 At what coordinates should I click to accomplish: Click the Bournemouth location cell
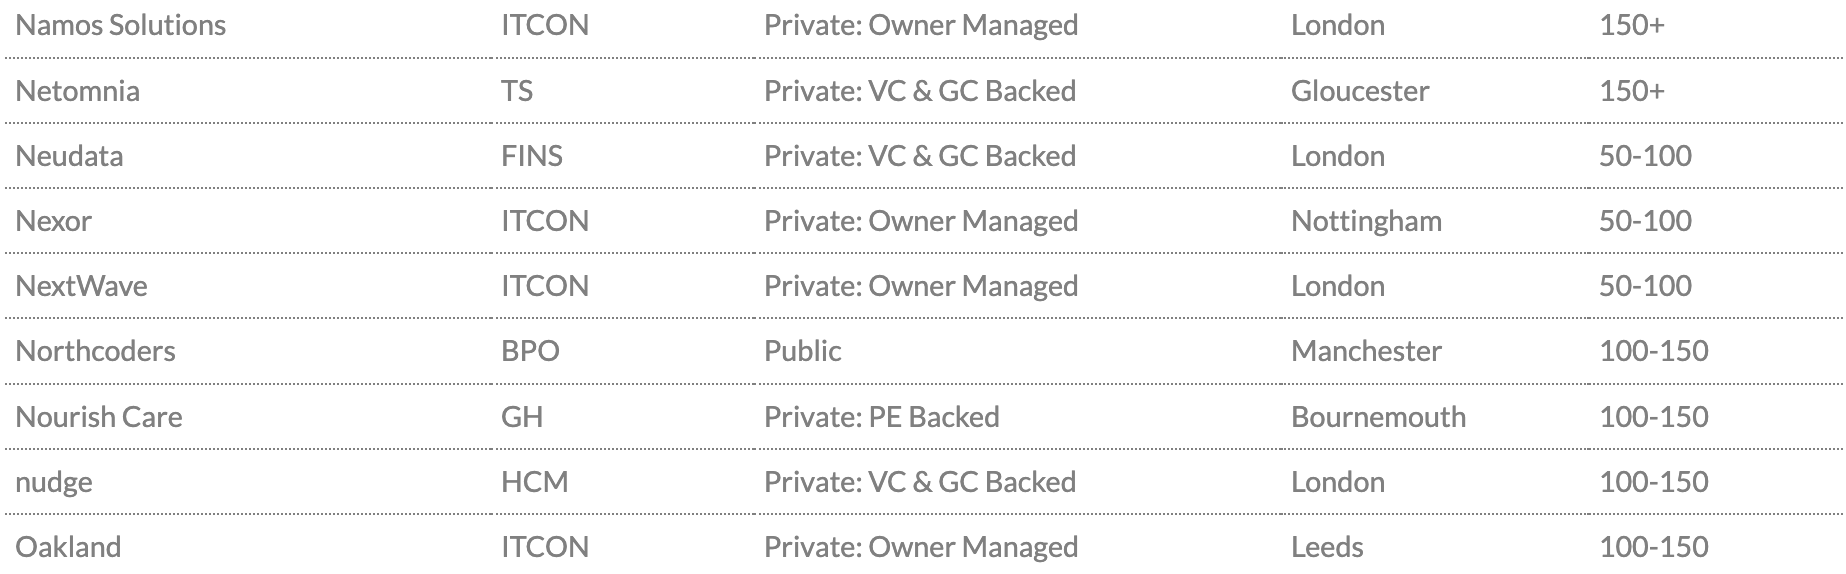pos(1378,417)
